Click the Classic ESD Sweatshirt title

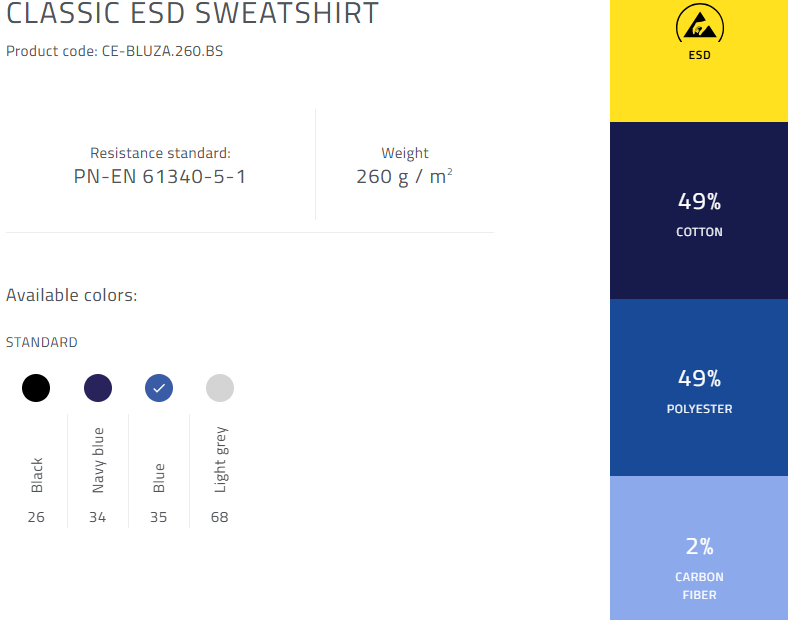tap(192, 13)
